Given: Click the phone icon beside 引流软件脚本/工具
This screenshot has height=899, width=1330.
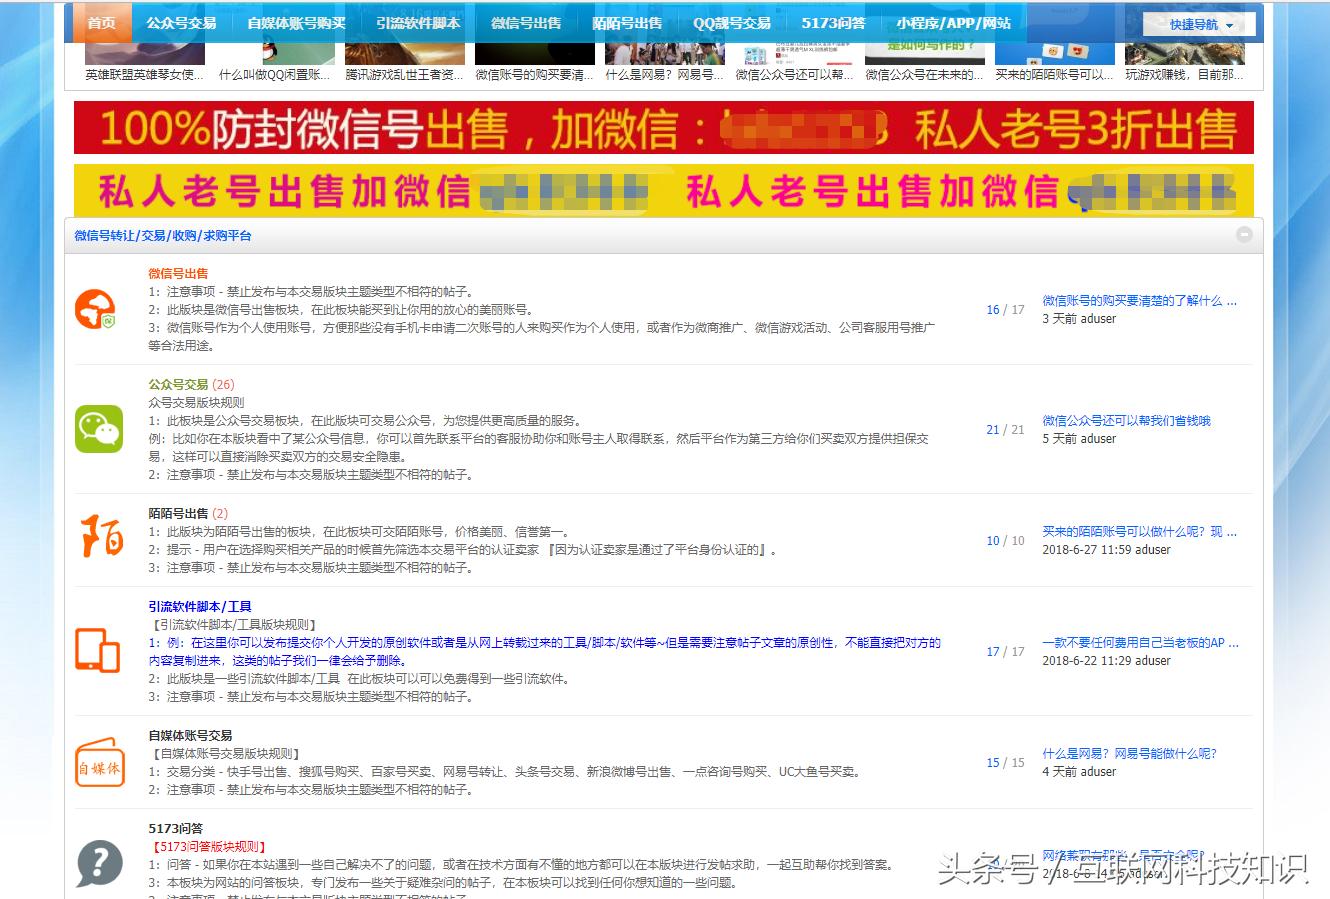Looking at the screenshot, I should pos(99,652).
